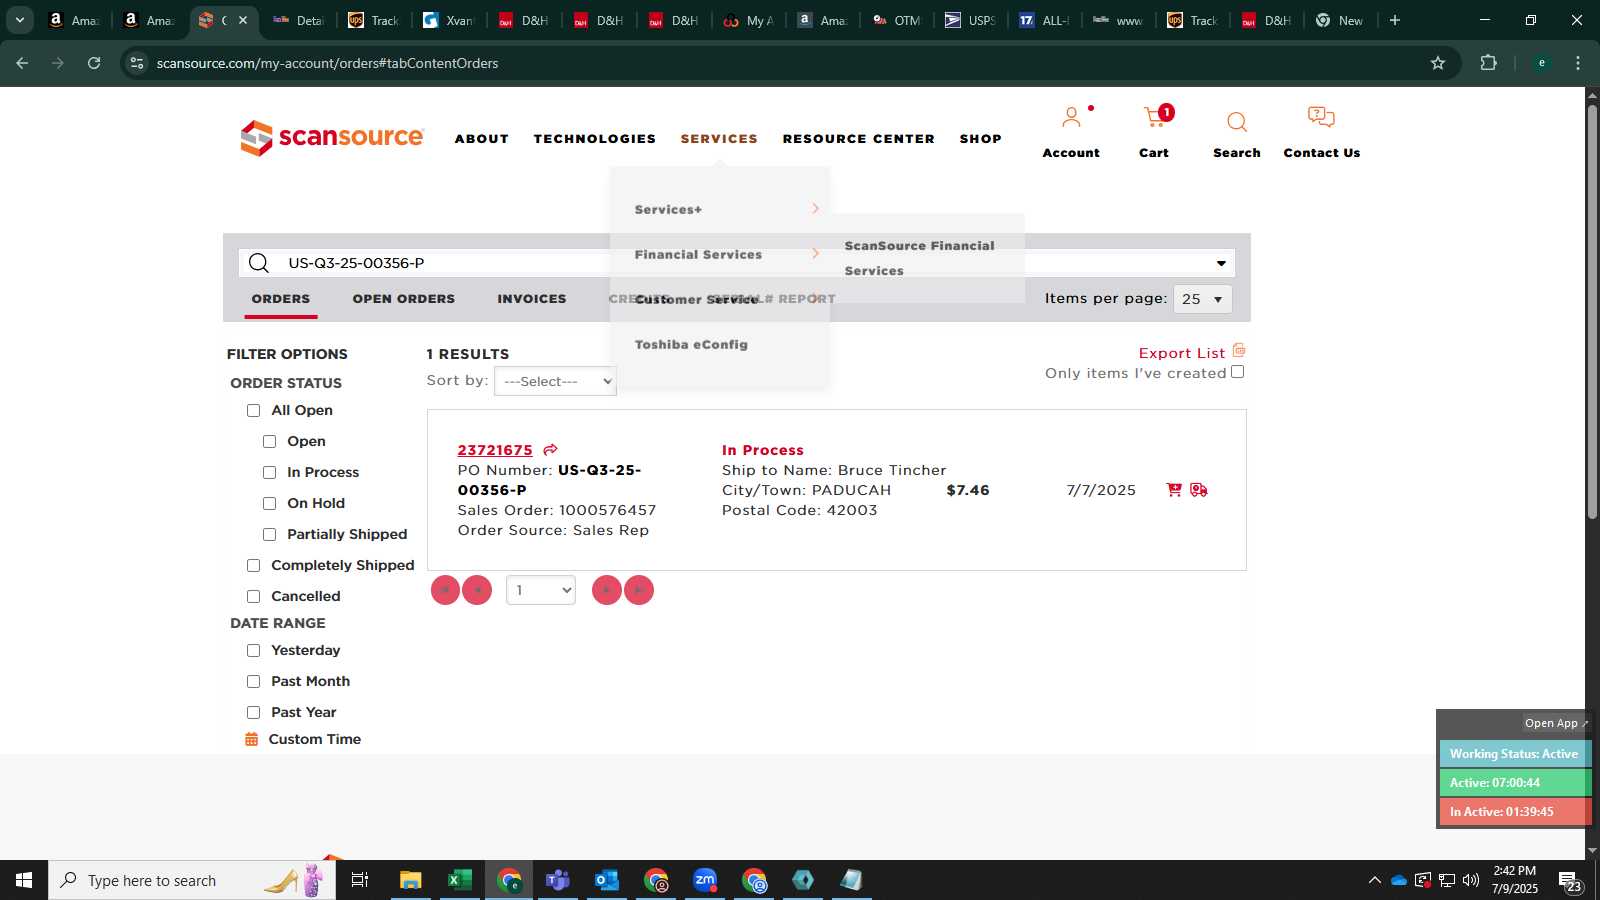The width and height of the screenshot is (1600, 900).
Task: Open site information icon in address bar
Action: point(137,63)
